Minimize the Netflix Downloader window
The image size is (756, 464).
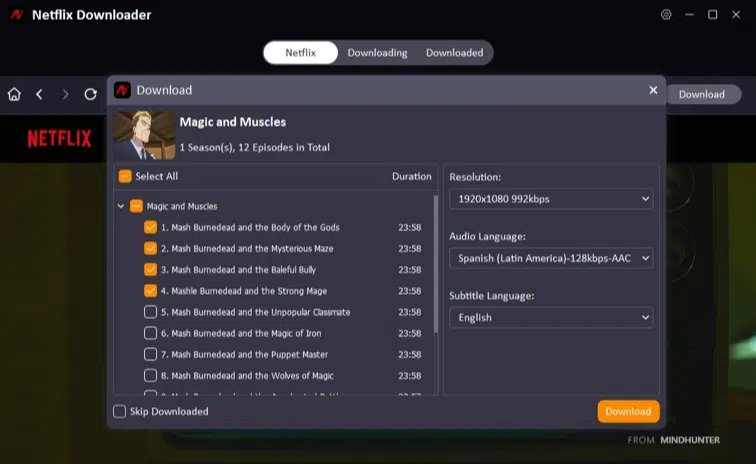689,14
